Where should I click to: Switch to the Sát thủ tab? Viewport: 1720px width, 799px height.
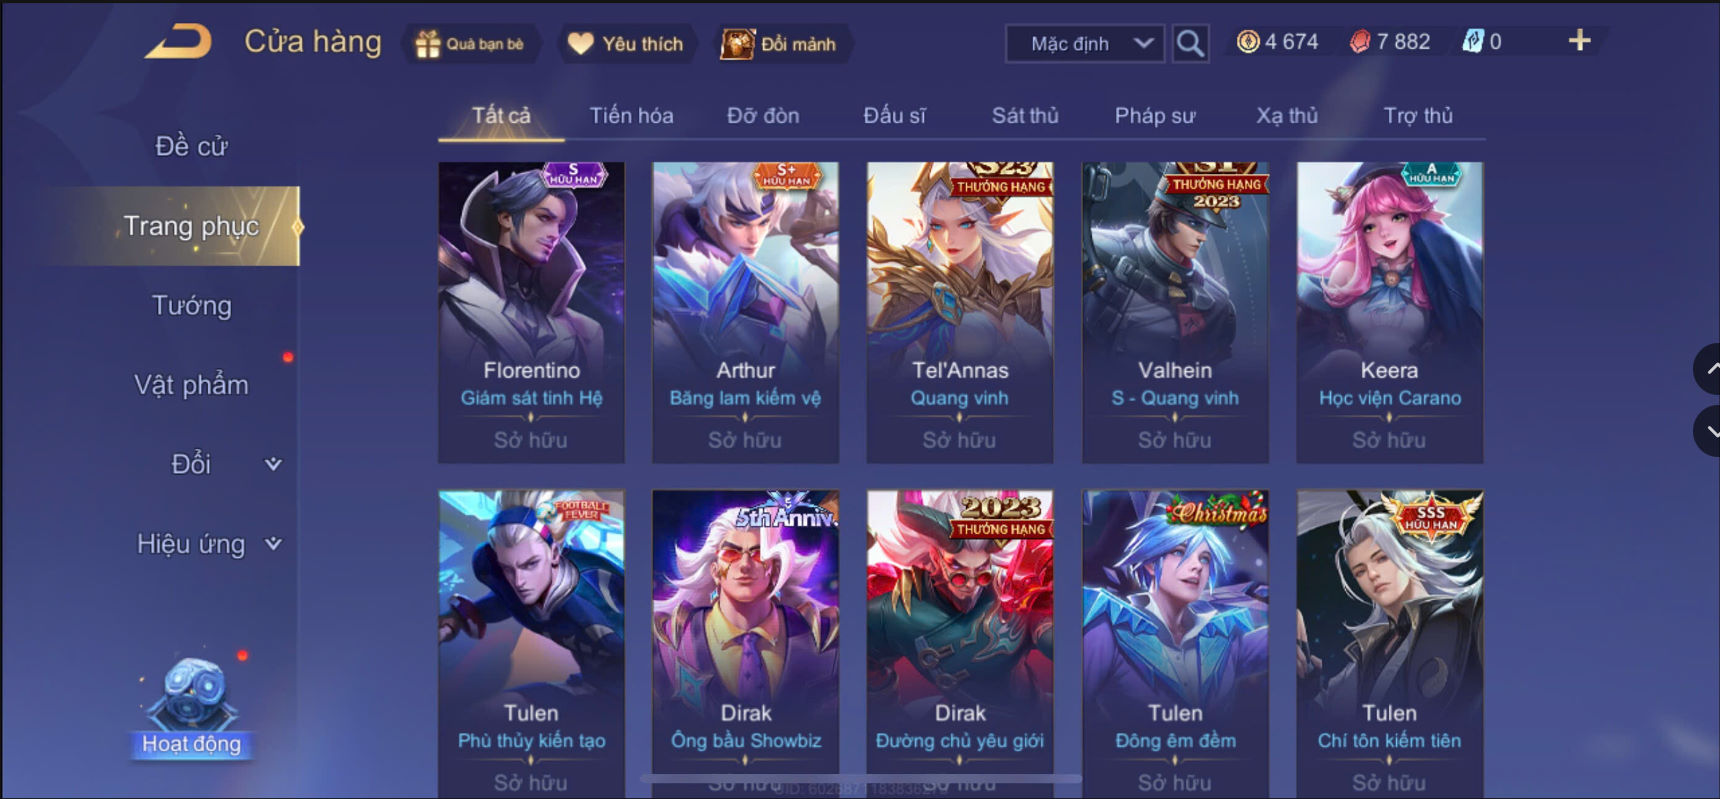(1025, 116)
